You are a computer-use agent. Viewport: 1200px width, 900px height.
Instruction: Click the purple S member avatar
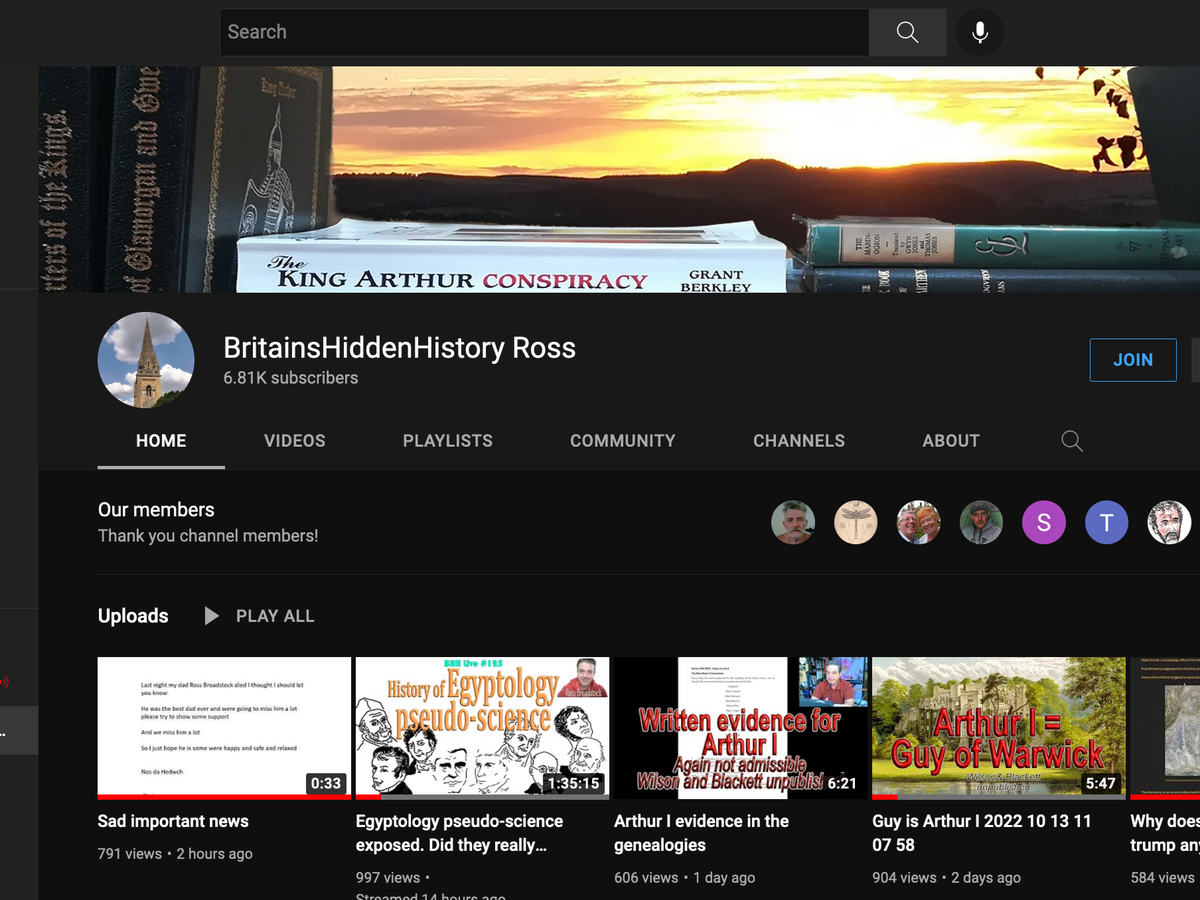pos(1044,522)
